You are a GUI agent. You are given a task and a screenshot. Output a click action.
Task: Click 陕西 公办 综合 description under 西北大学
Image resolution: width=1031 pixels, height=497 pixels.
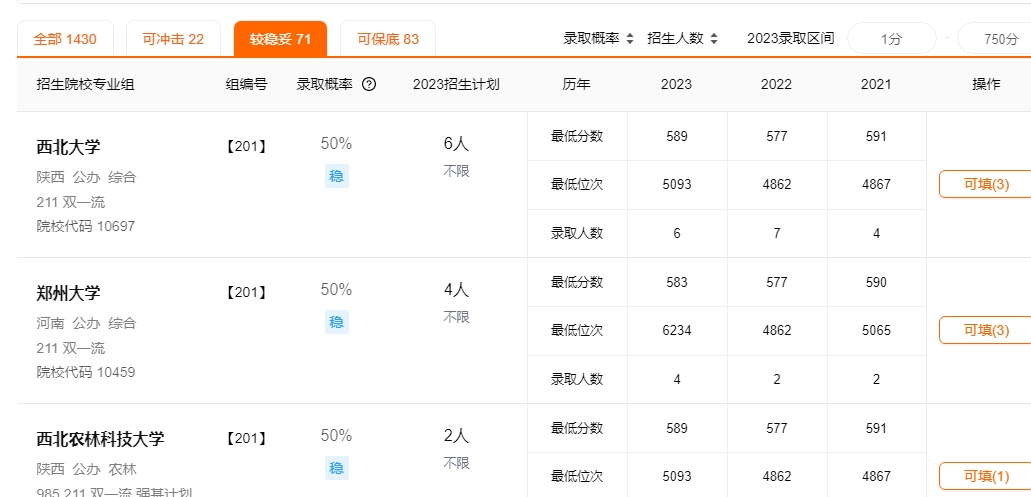point(86,178)
